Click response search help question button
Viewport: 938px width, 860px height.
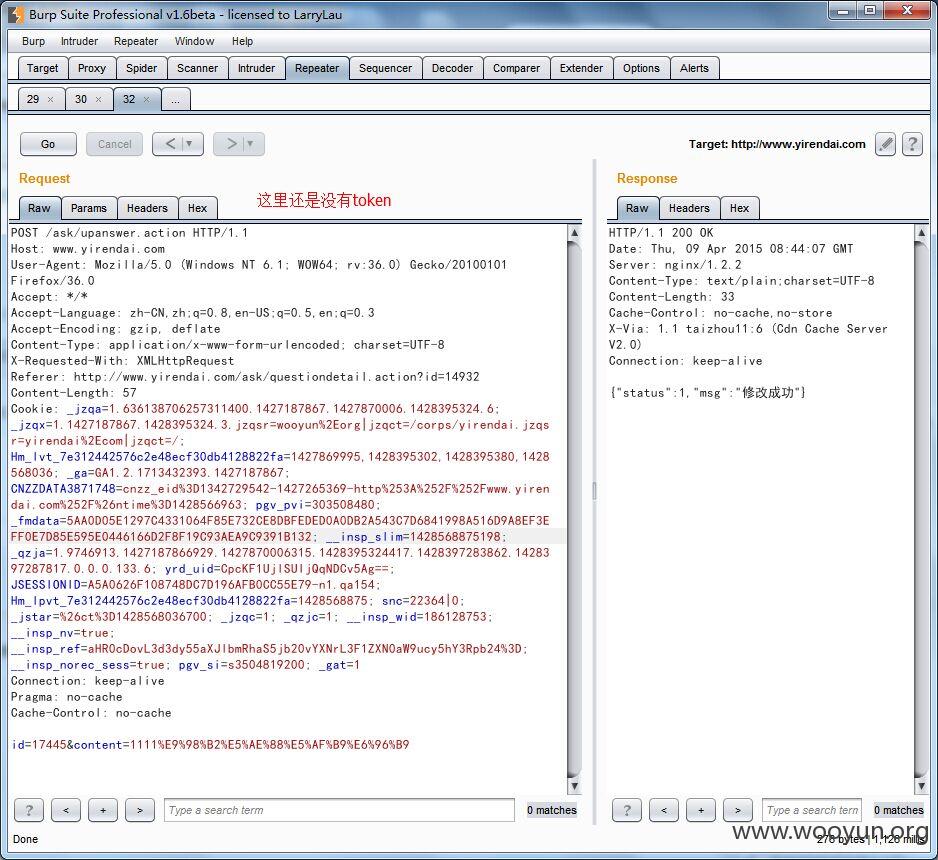coord(627,810)
